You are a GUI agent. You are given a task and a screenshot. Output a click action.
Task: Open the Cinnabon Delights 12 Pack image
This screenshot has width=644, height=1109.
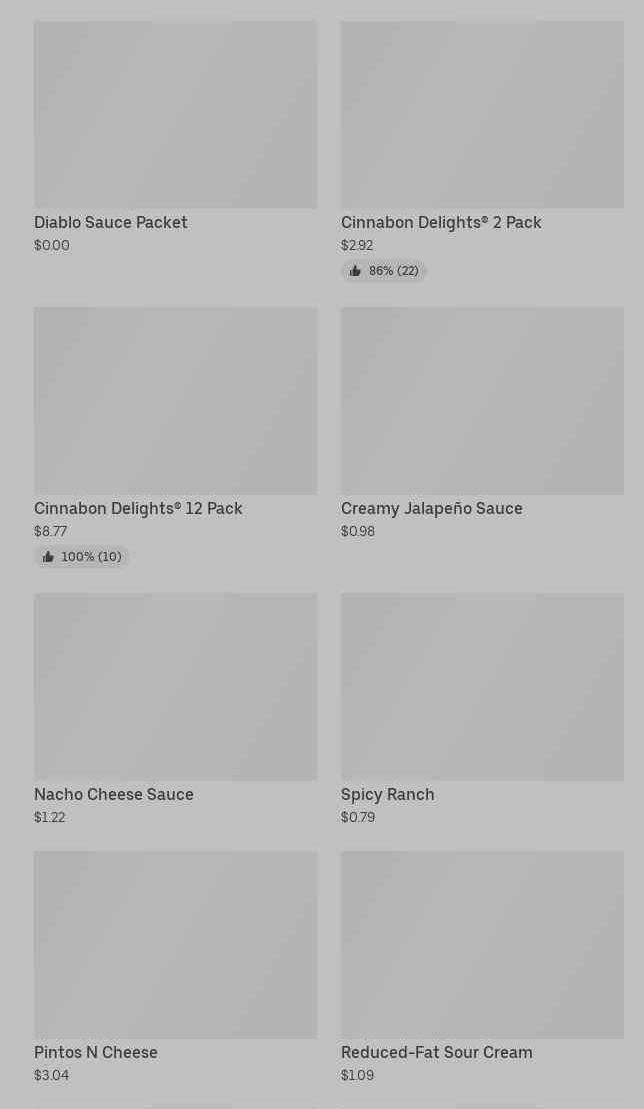[x=175, y=401]
